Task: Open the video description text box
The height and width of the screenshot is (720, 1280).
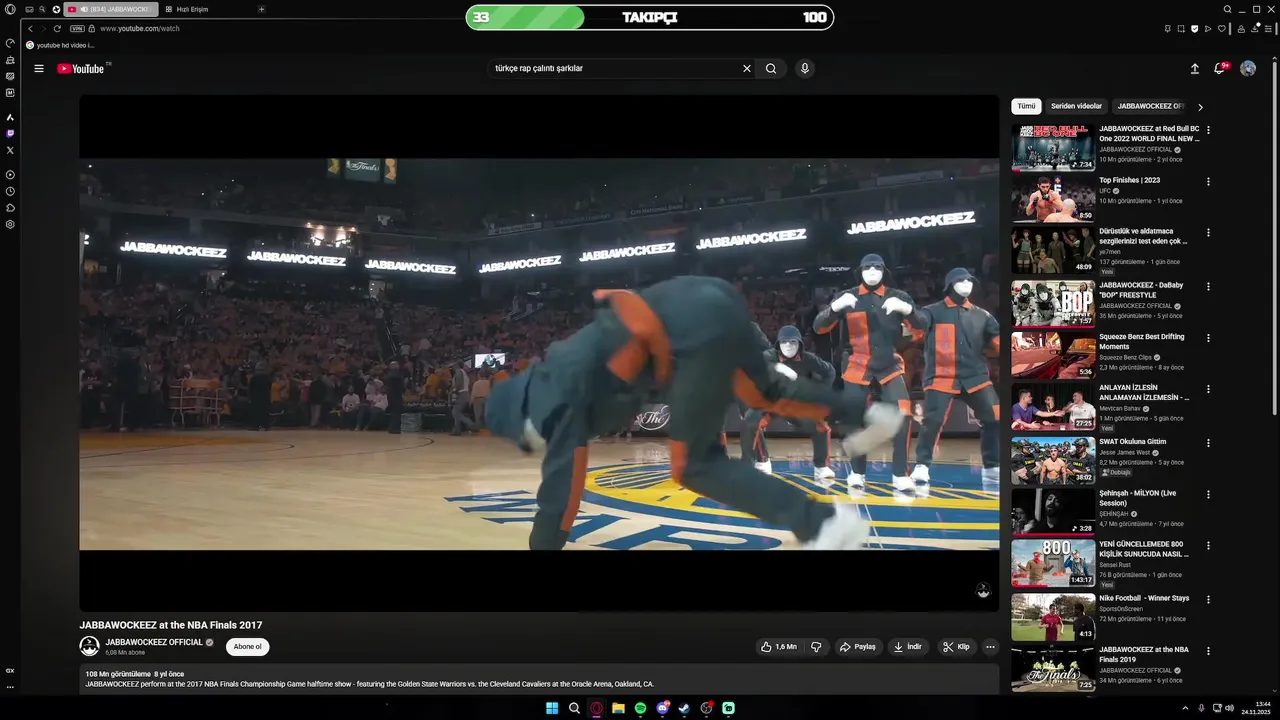Action: [x=539, y=680]
